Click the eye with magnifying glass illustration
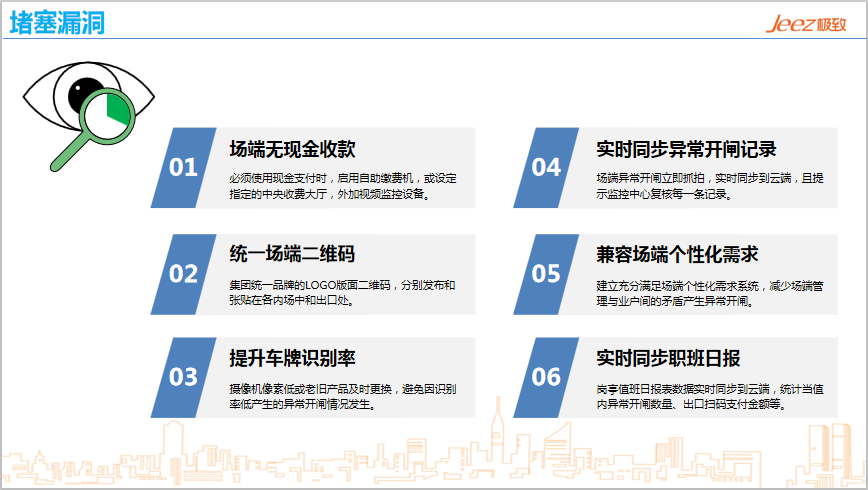Viewport: 868px width, 490px height. pyautogui.click(x=89, y=115)
